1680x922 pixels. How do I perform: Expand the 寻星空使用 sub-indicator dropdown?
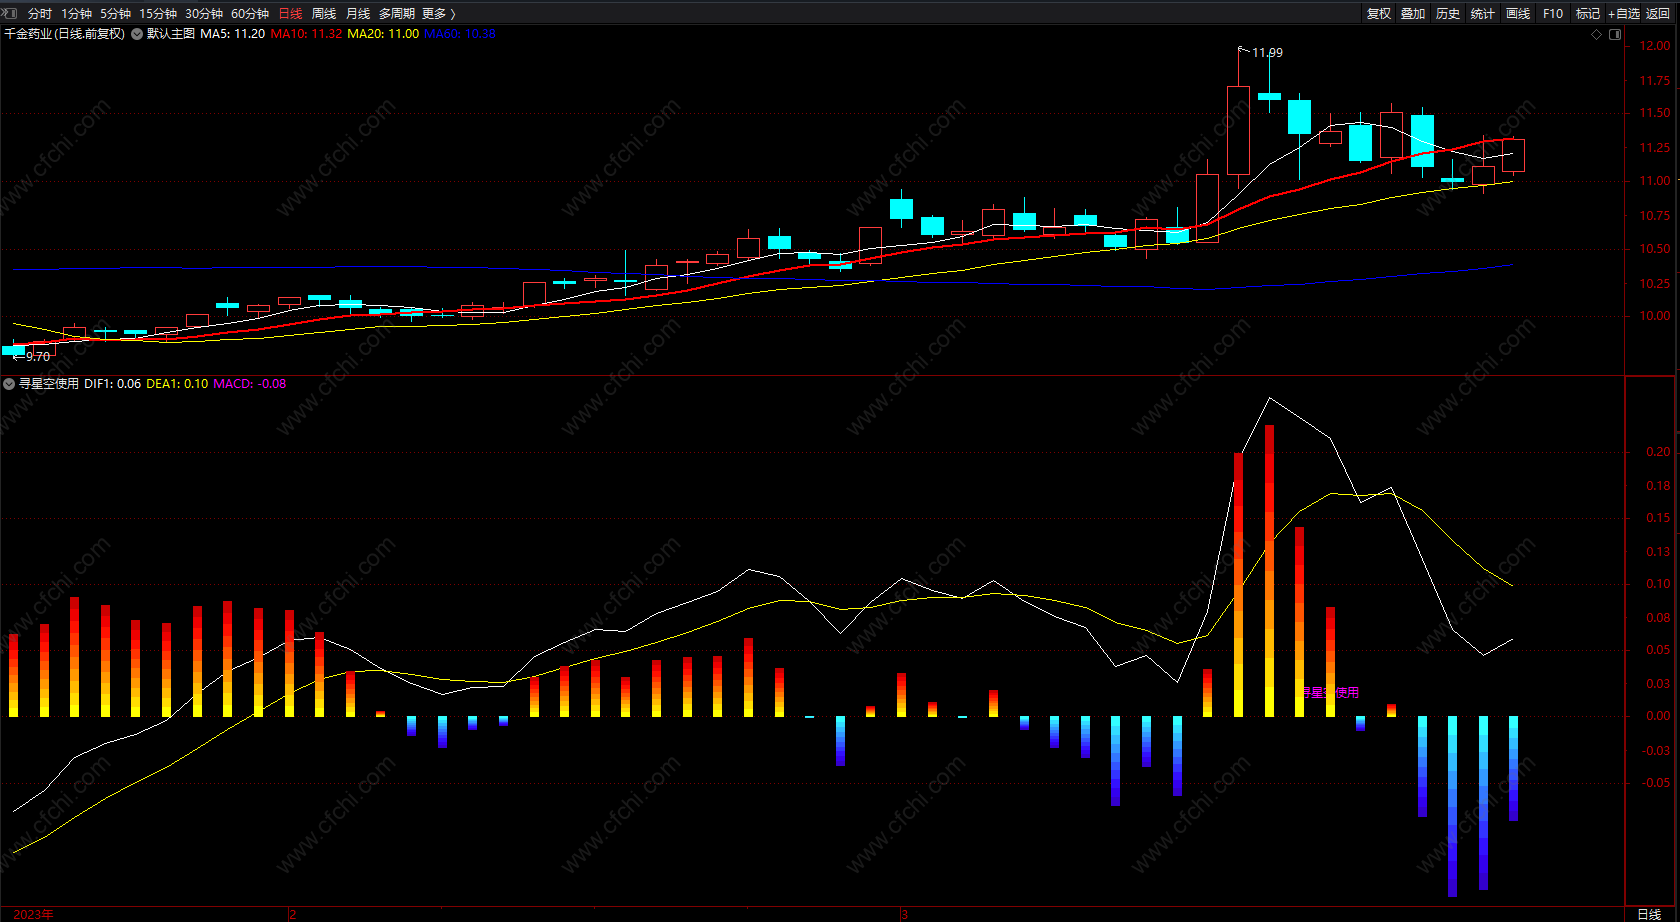(9, 384)
